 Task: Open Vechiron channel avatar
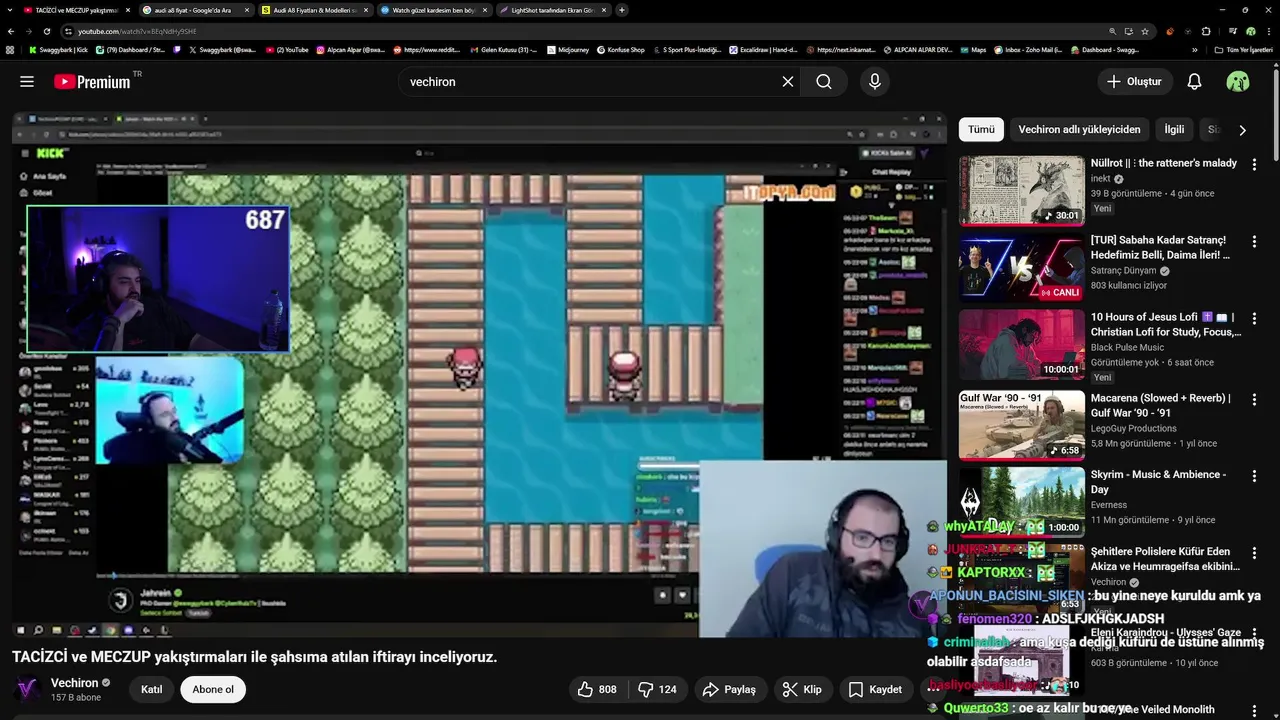point(28,689)
